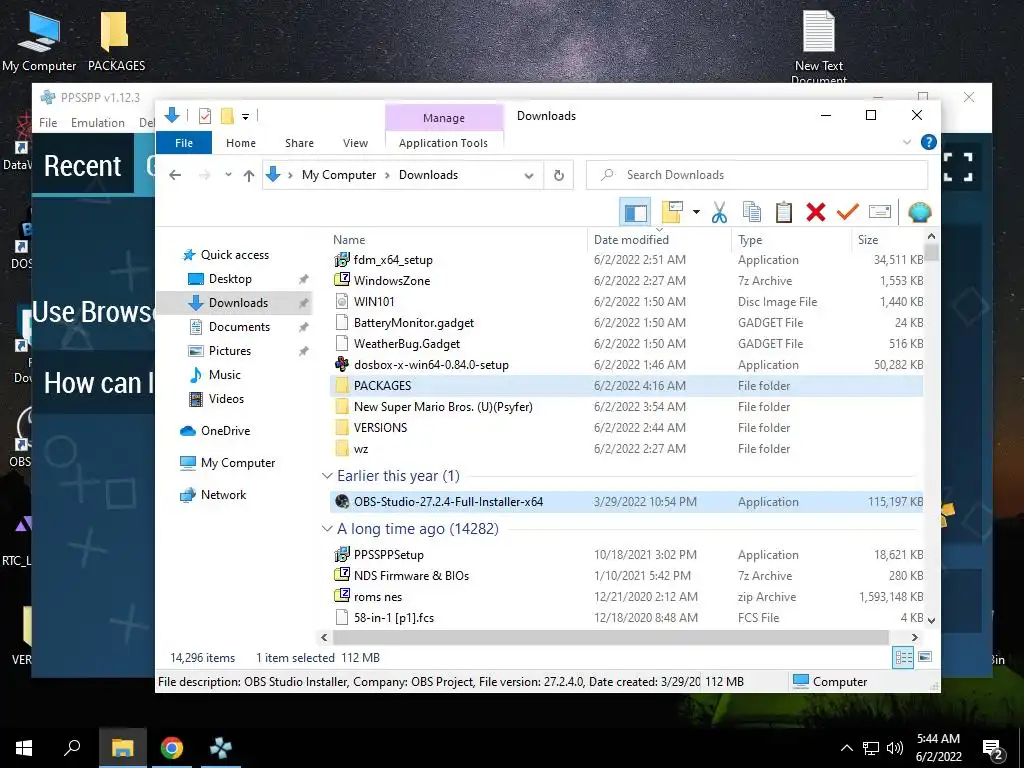1024x768 pixels.
Task: Click the red X Delete icon
Action: click(816, 212)
